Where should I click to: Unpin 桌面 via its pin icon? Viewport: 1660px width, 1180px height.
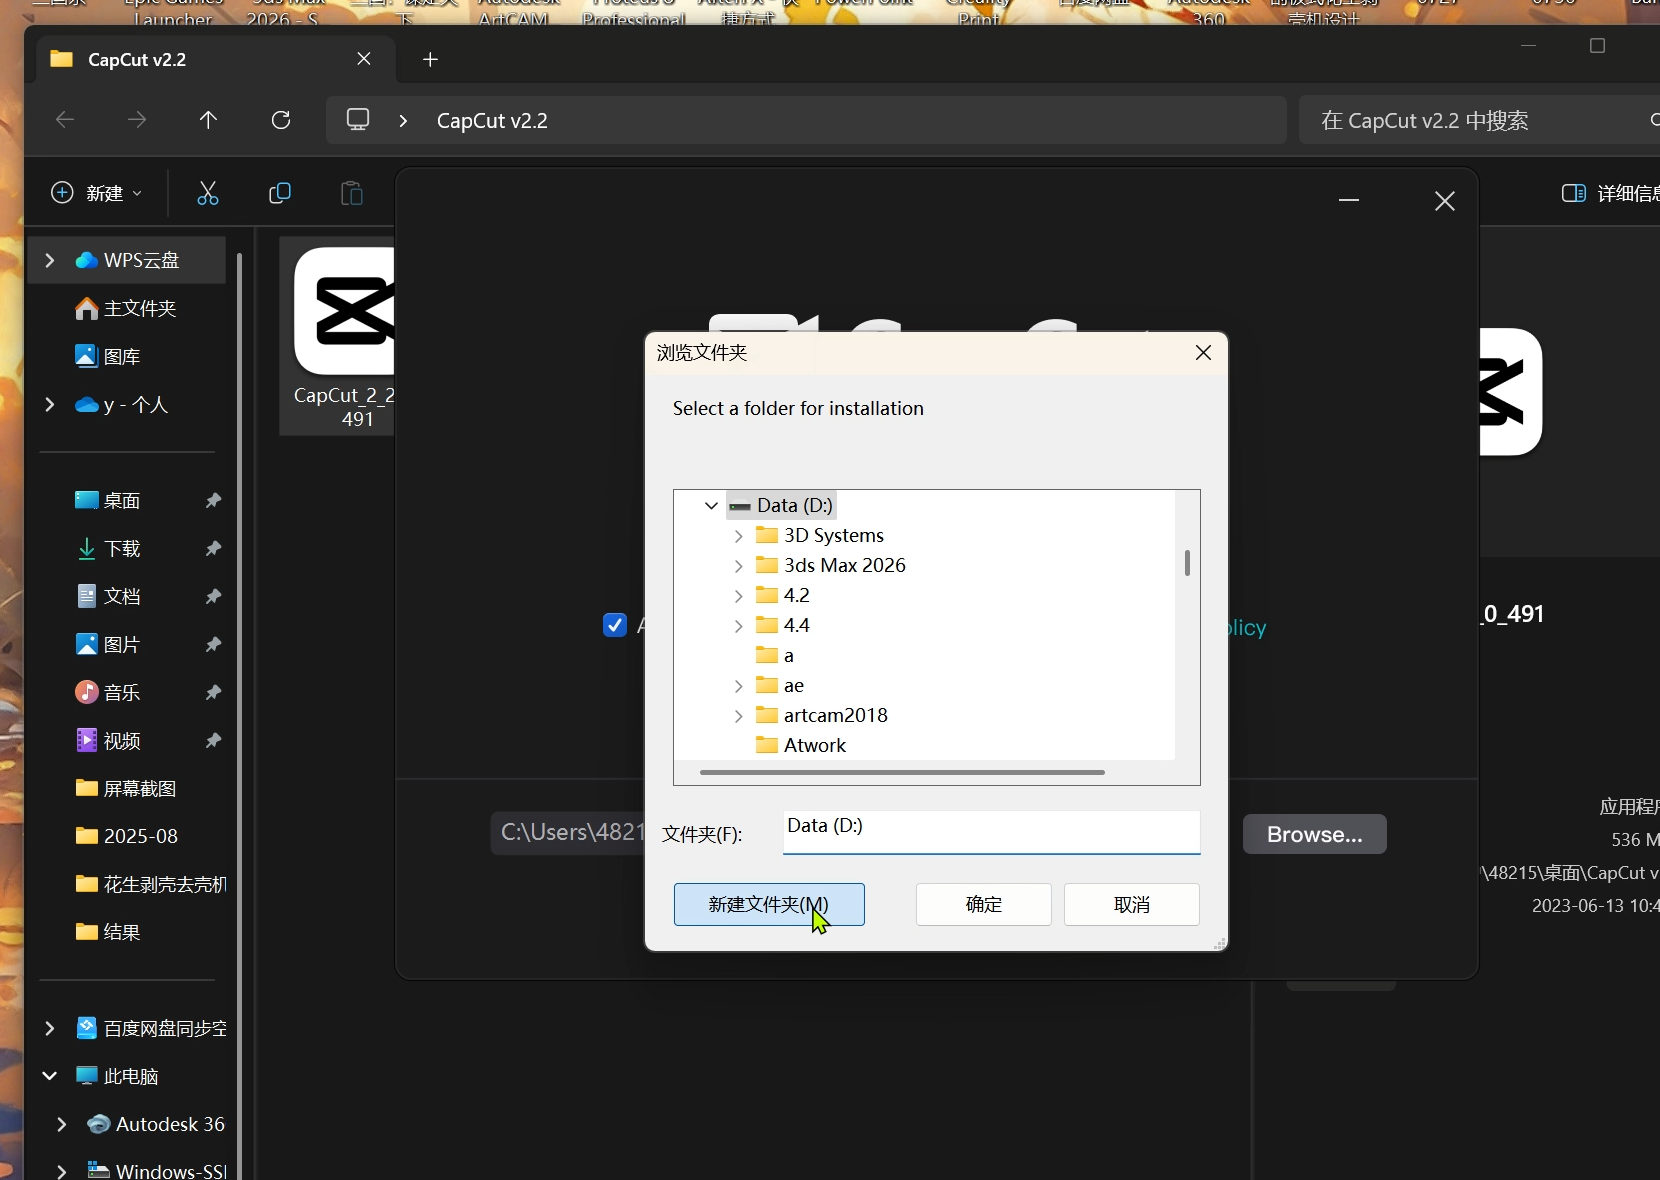(213, 500)
